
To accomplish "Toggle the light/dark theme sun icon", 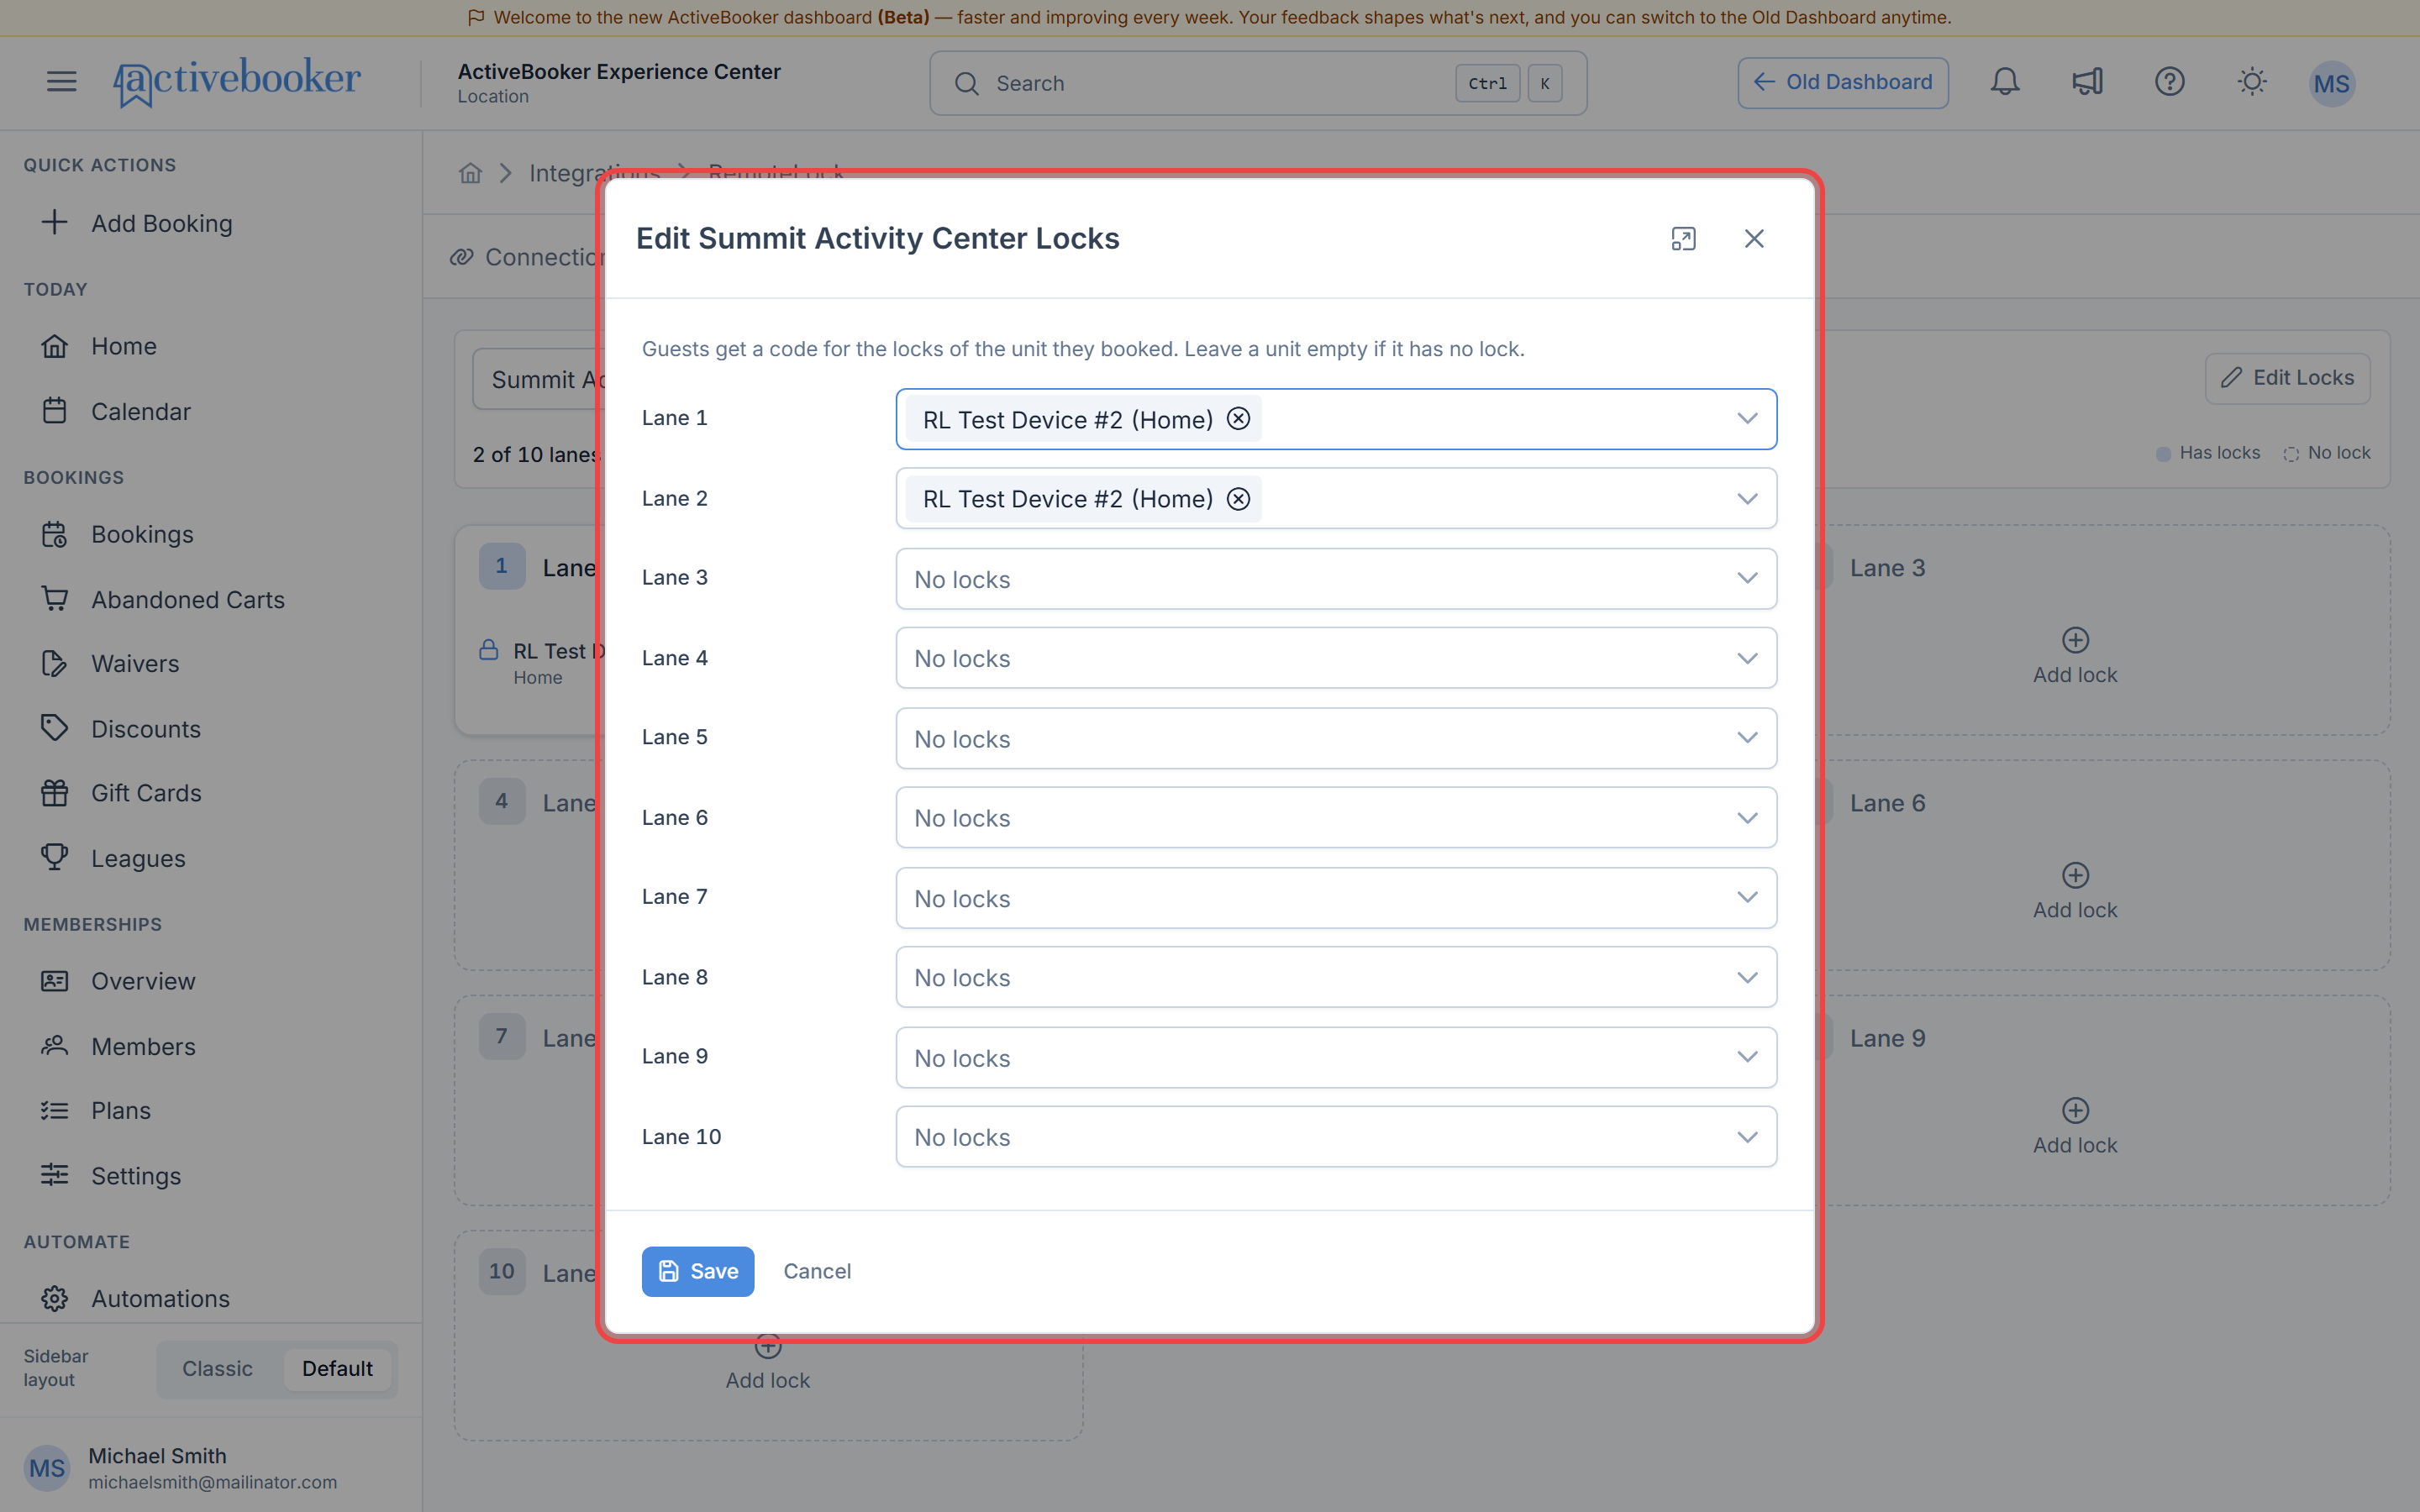I will tap(2252, 82).
